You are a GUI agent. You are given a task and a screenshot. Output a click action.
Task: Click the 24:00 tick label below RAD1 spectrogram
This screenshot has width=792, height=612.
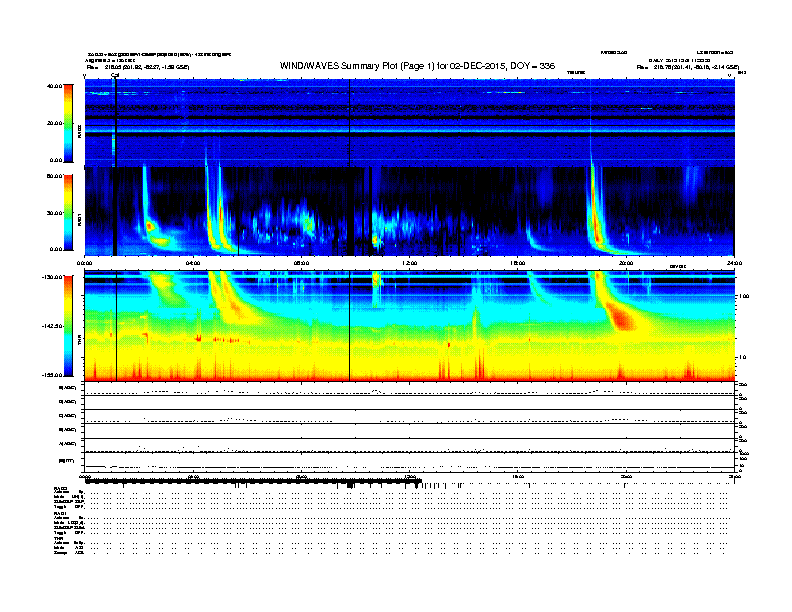point(734,263)
